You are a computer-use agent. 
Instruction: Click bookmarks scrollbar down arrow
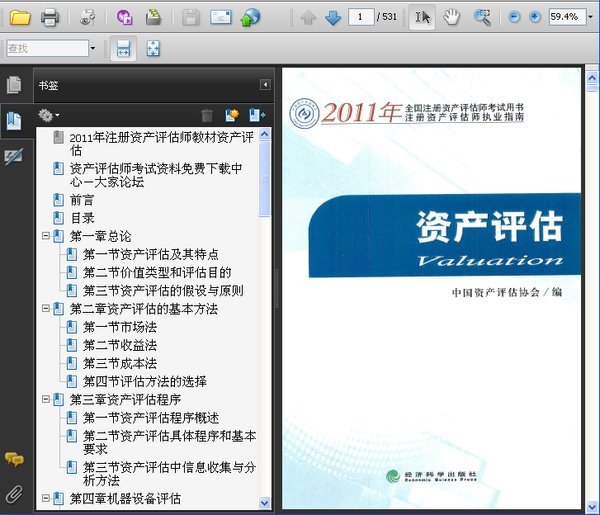[x=264, y=502]
